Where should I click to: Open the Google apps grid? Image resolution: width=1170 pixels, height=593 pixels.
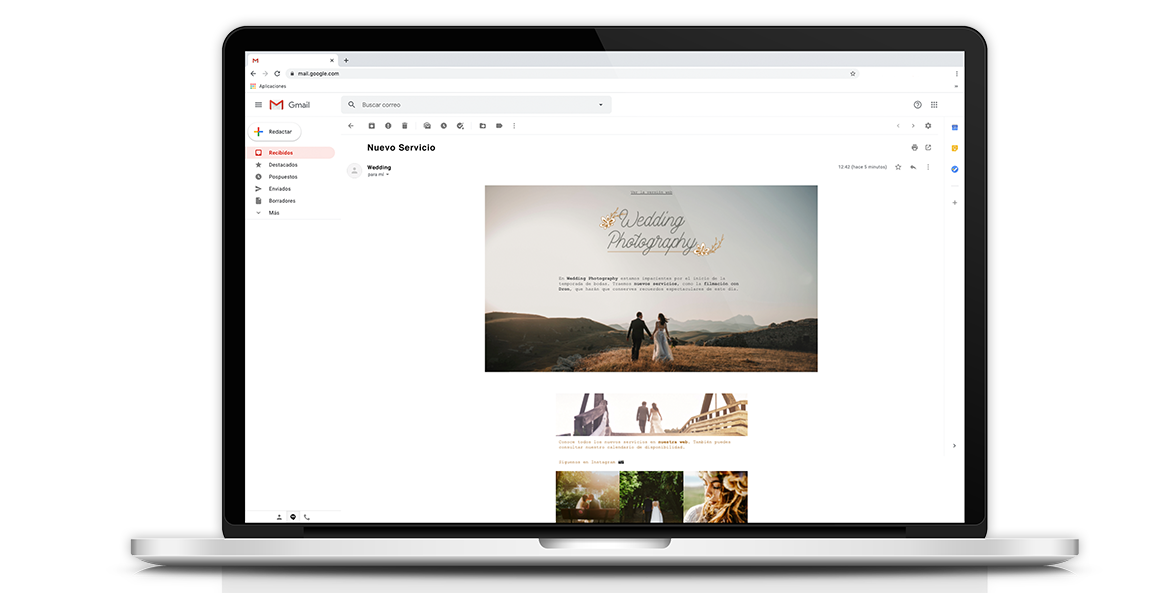pos(934,104)
